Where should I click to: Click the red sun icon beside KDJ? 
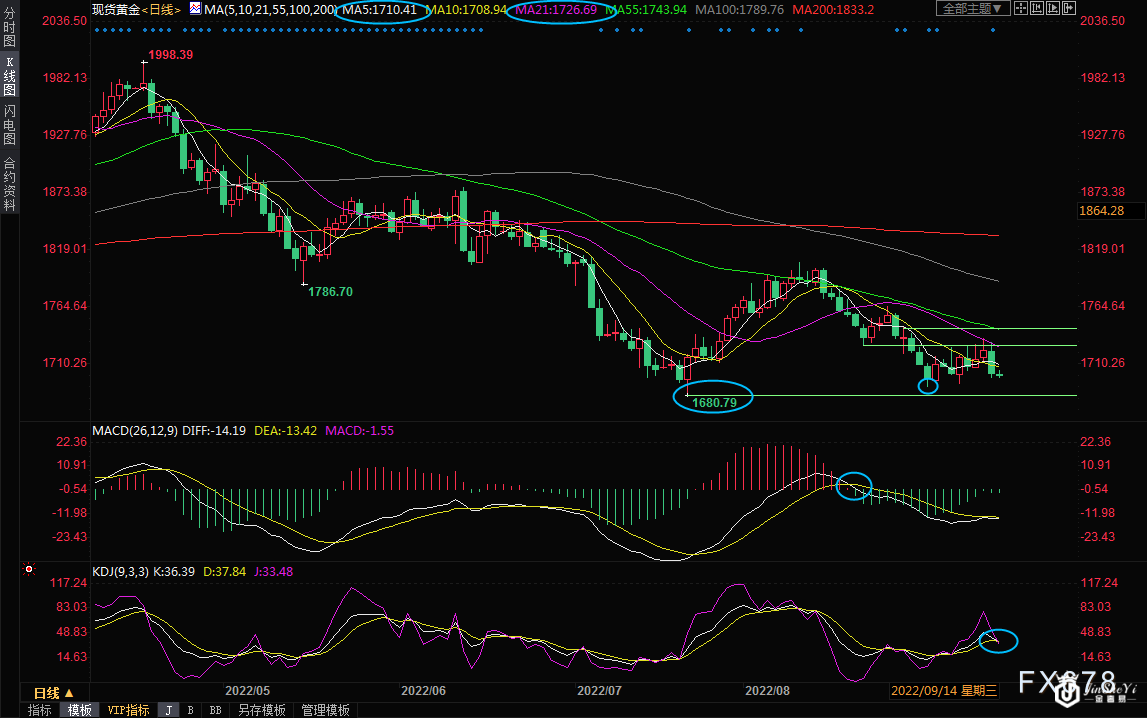point(29,571)
